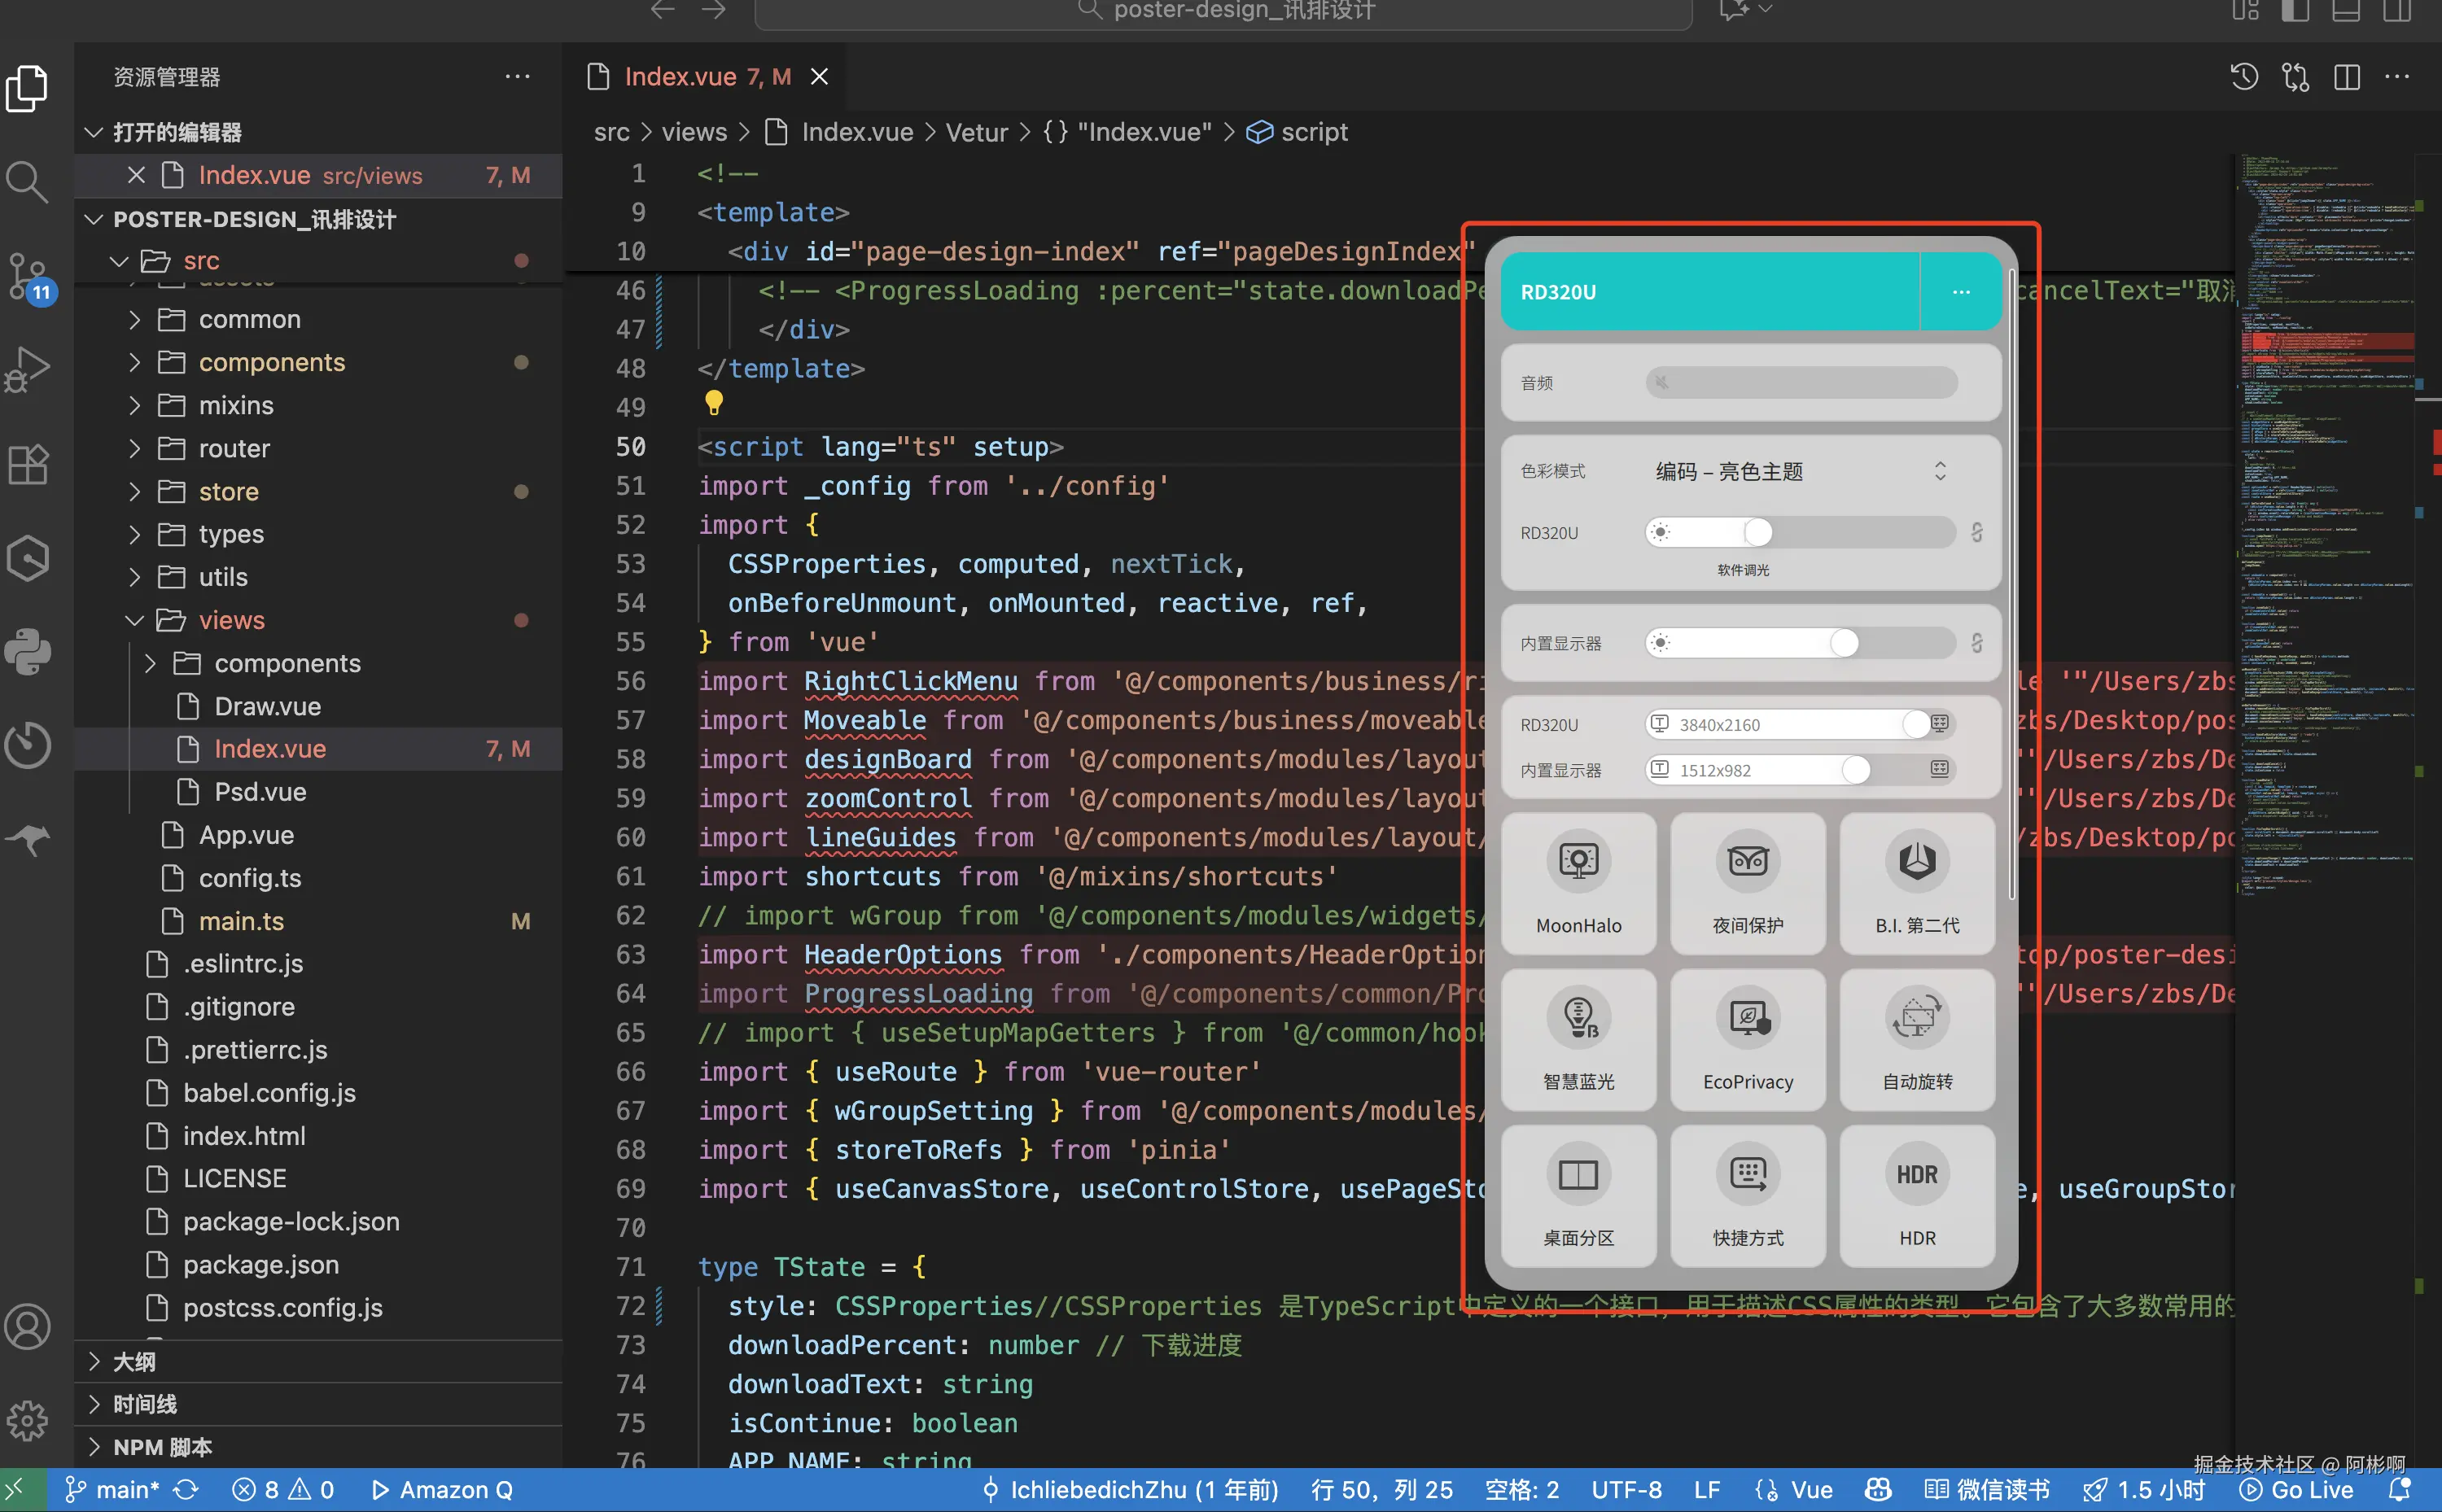Click Amazon Q in the status bar
This screenshot has height=1512, width=2442.
click(442, 1490)
